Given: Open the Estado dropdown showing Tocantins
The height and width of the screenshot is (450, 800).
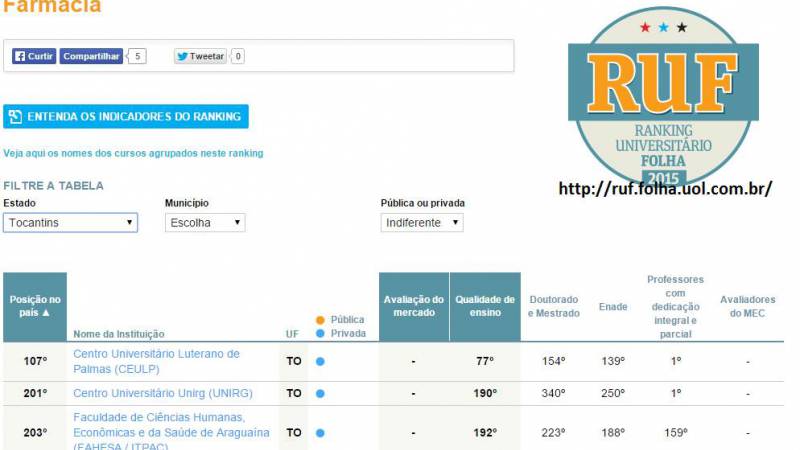Looking at the screenshot, I should [70, 223].
